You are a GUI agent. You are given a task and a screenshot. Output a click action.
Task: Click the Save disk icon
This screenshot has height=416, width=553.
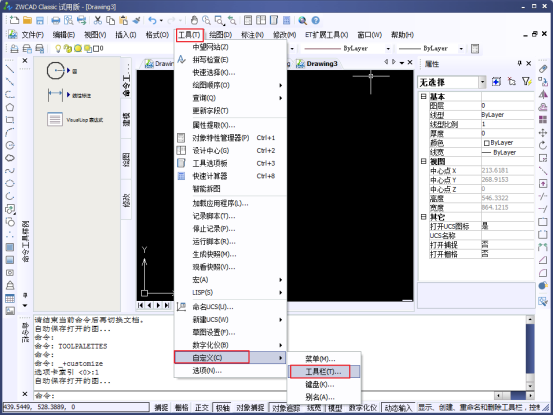pos(40,20)
